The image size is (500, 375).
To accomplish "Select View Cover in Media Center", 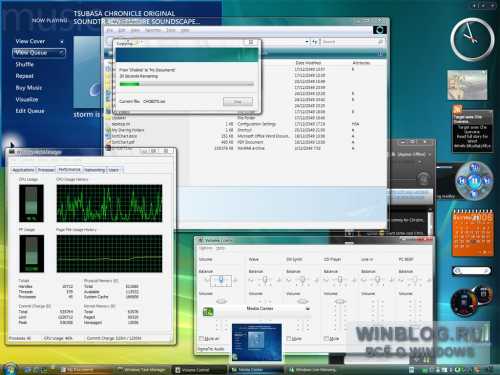I will point(30,41).
